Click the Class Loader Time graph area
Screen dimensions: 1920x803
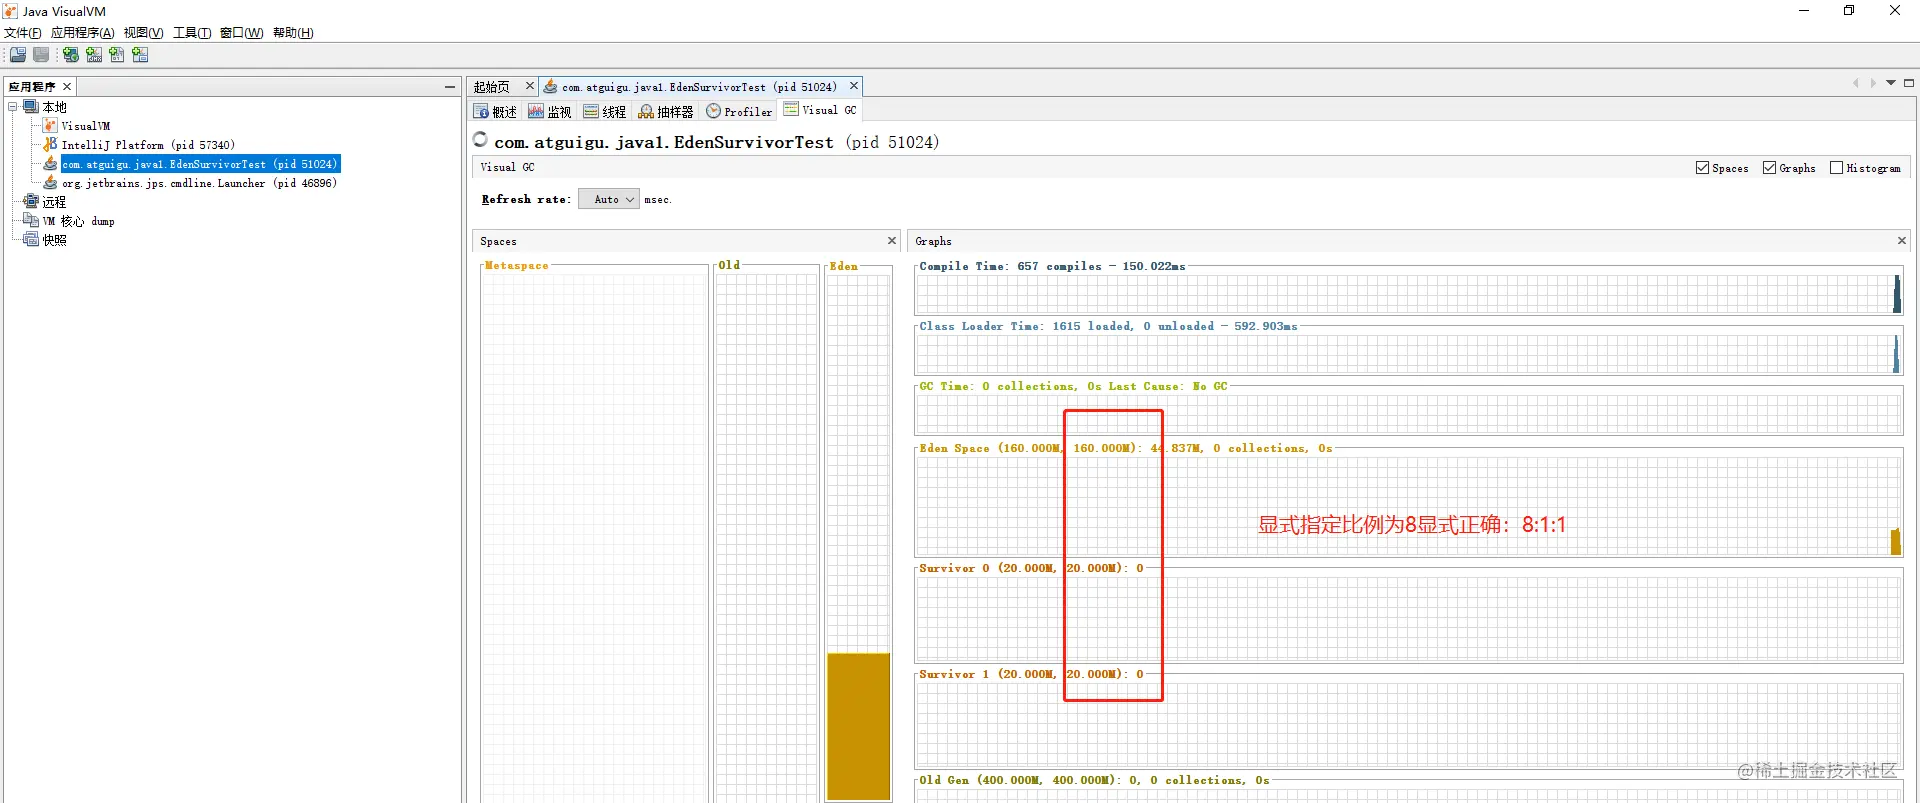[x=1408, y=354]
